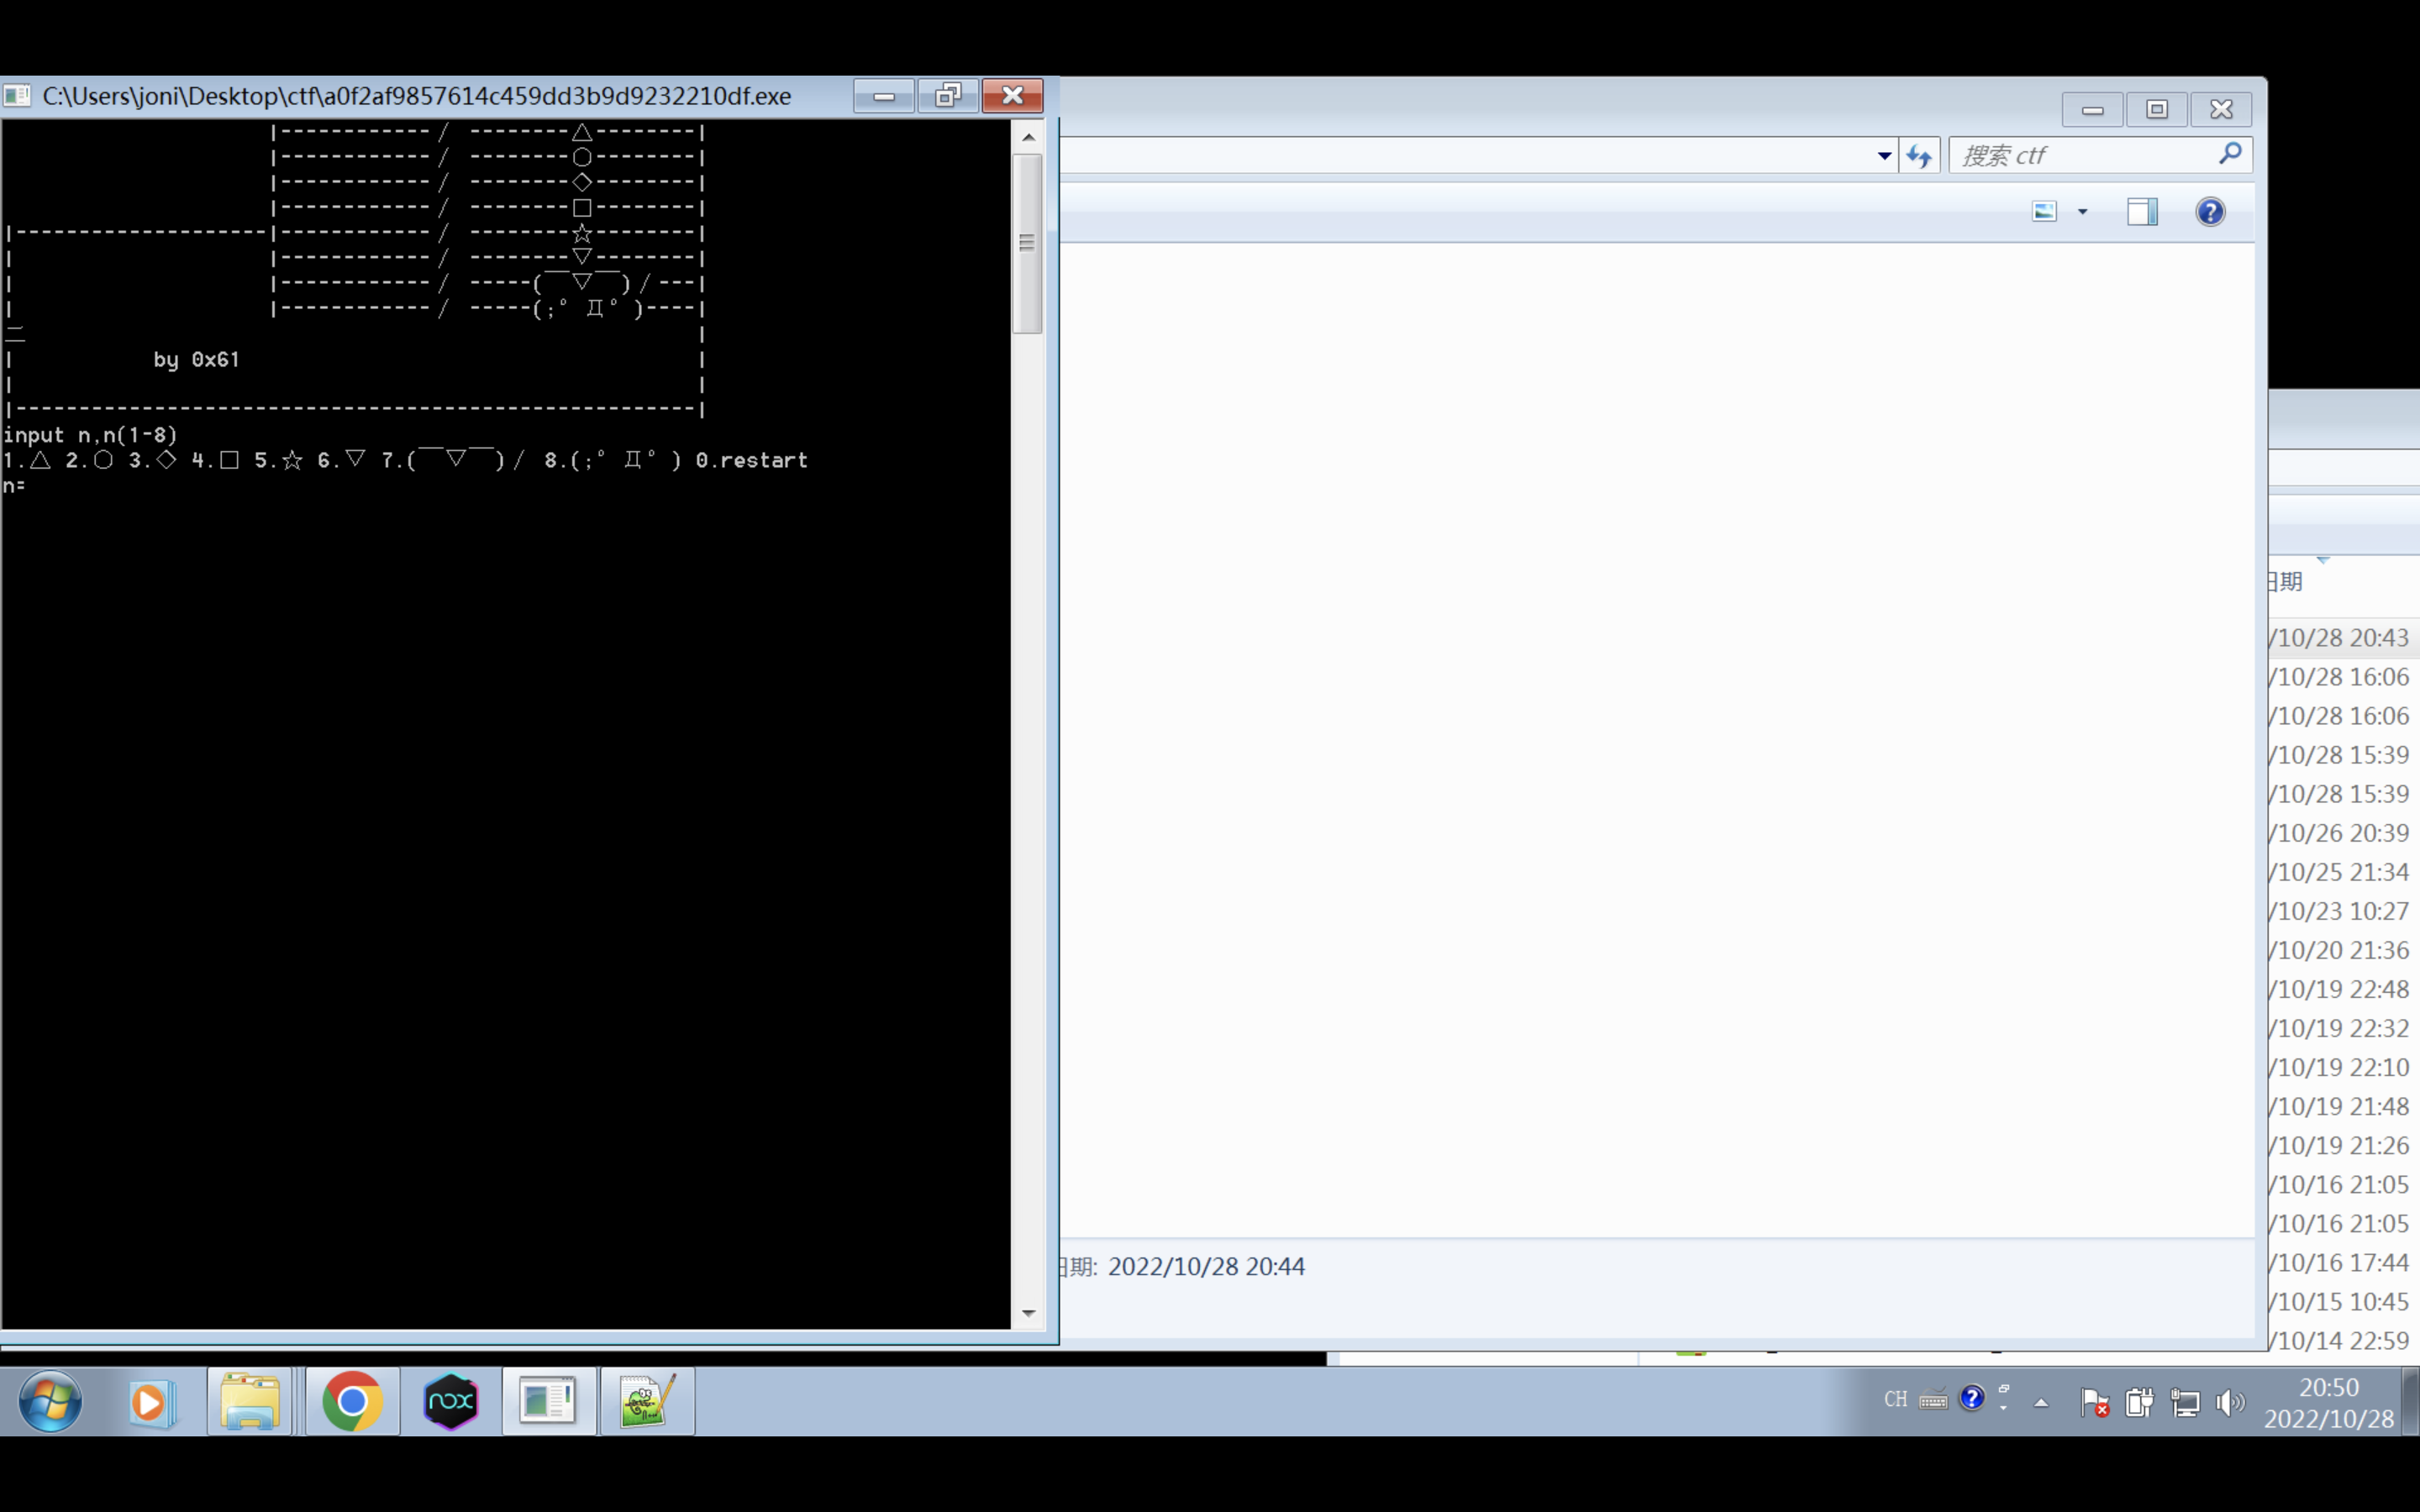Open the notepad editor taskbar icon
Viewport: 2420px width, 1512px height.
click(647, 1401)
